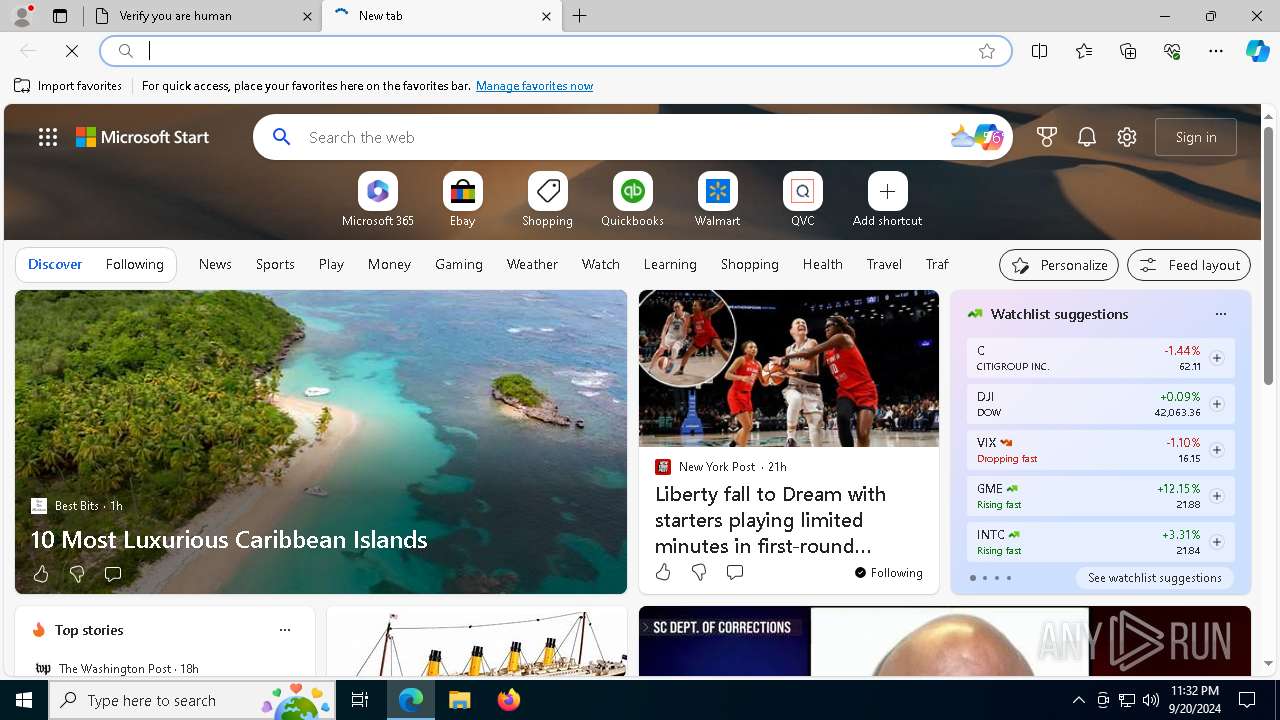The width and height of the screenshot is (1280, 720).
Task: Open Watchlist suggestions more options menu
Action: [x=1220, y=314]
